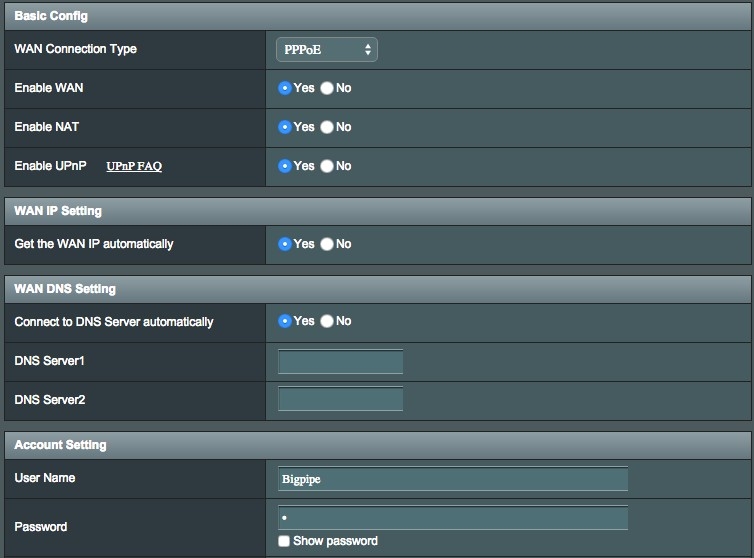The image size is (754, 558).
Task: Choose Yes for getting WAN IP automatically
Action: (285, 244)
